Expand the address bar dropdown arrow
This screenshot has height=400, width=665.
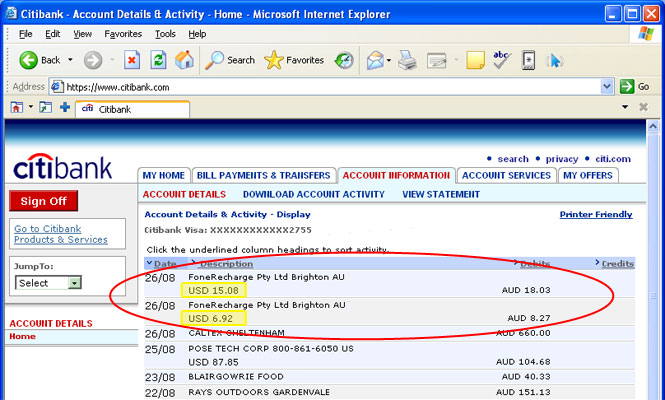[x=607, y=87]
